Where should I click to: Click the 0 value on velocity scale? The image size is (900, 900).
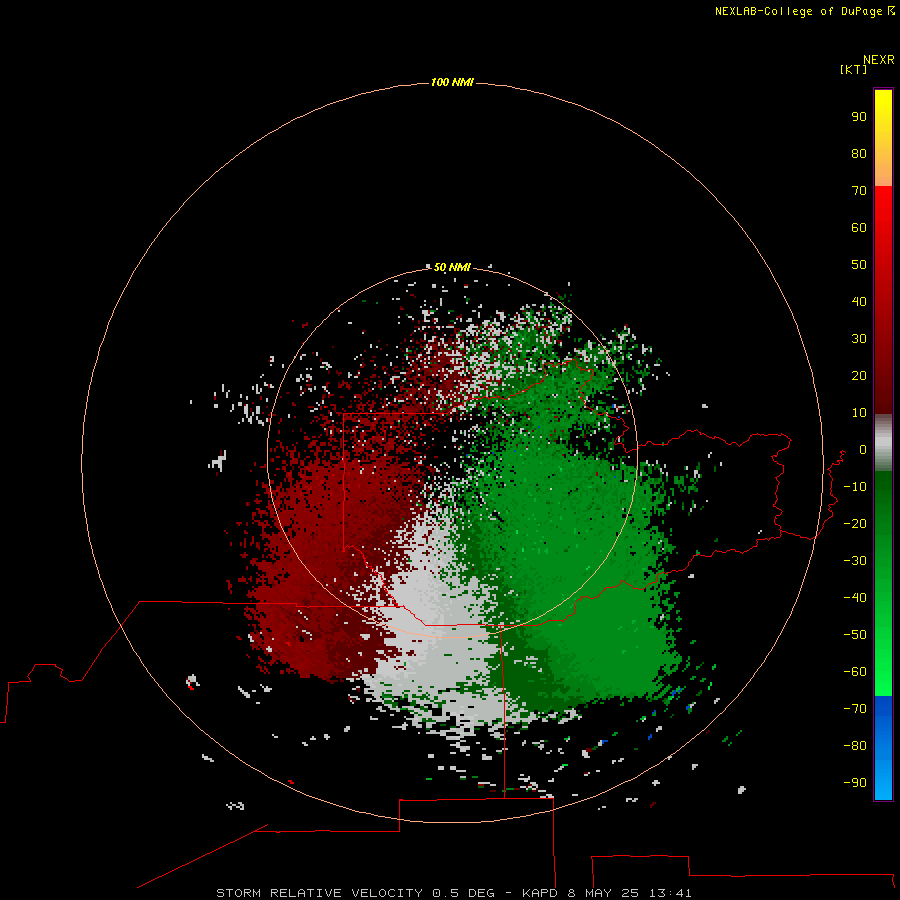tap(863, 450)
